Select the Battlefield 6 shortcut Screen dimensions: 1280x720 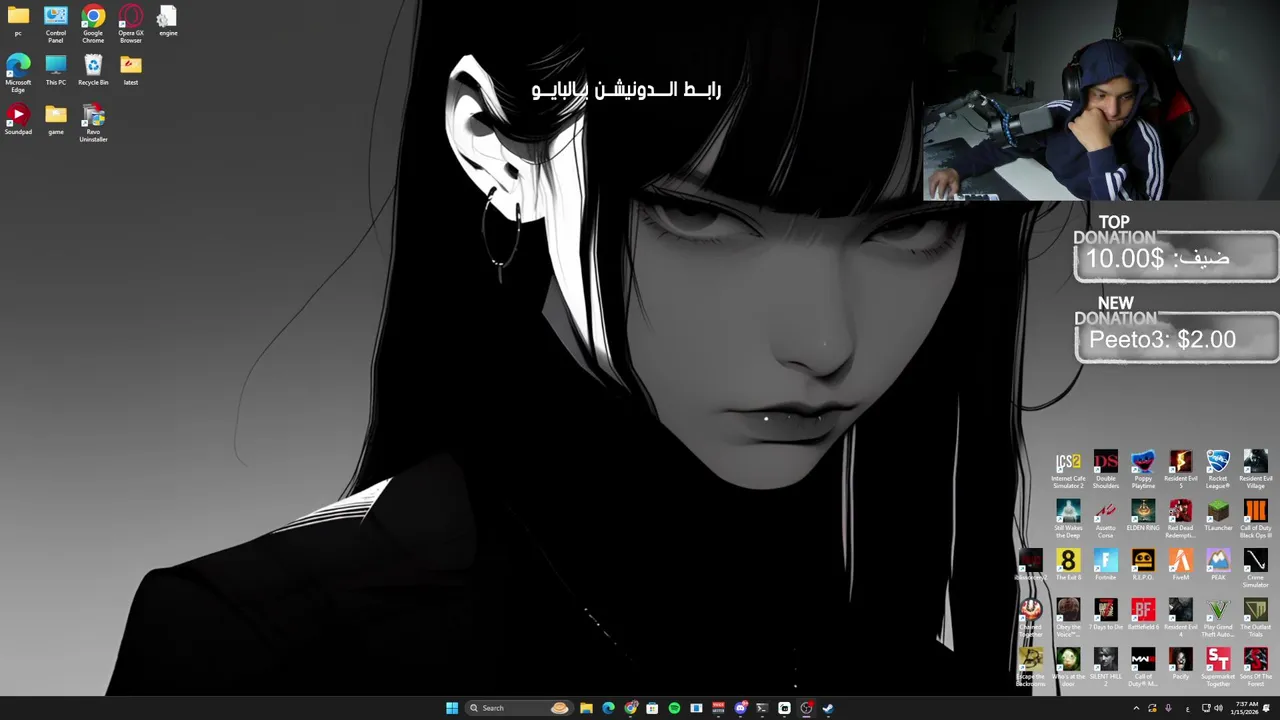coord(1143,615)
